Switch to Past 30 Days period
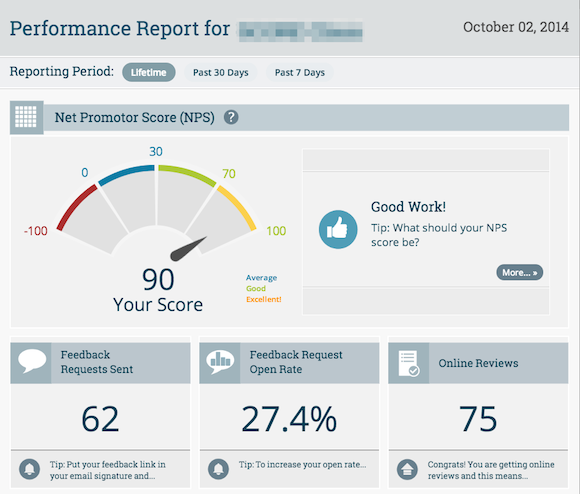Image resolution: width=580 pixels, height=494 pixels. (220, 72)
